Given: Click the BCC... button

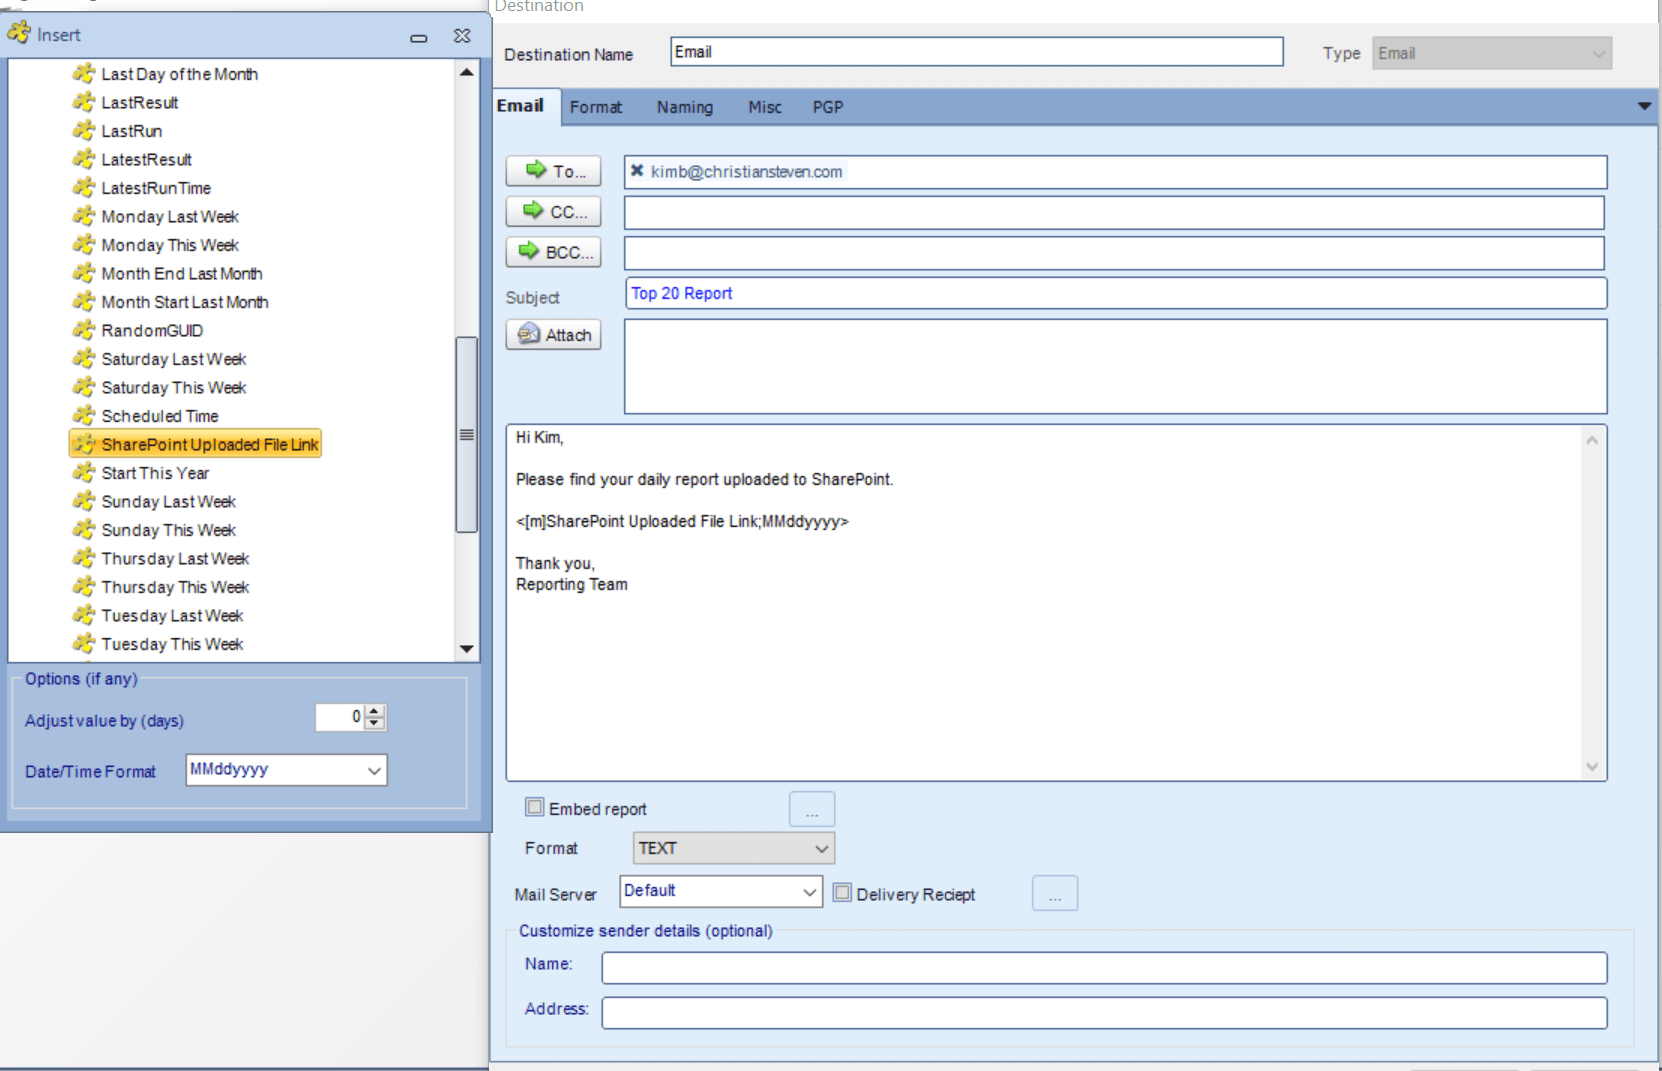Looking at the screenshot, I should [553, 252].
